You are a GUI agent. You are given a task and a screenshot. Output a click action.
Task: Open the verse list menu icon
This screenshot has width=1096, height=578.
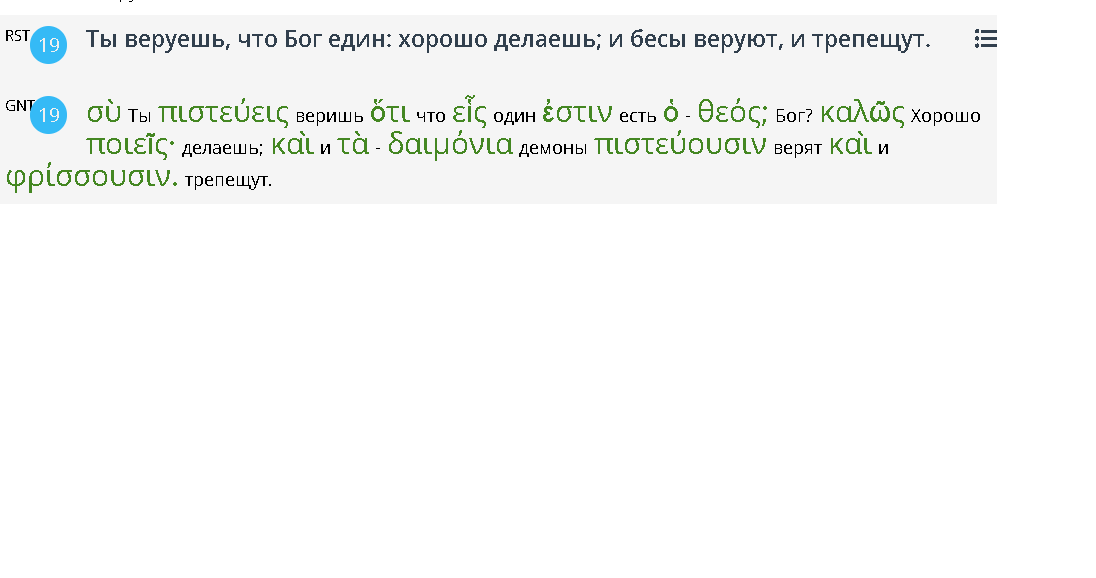coord(986,38)
